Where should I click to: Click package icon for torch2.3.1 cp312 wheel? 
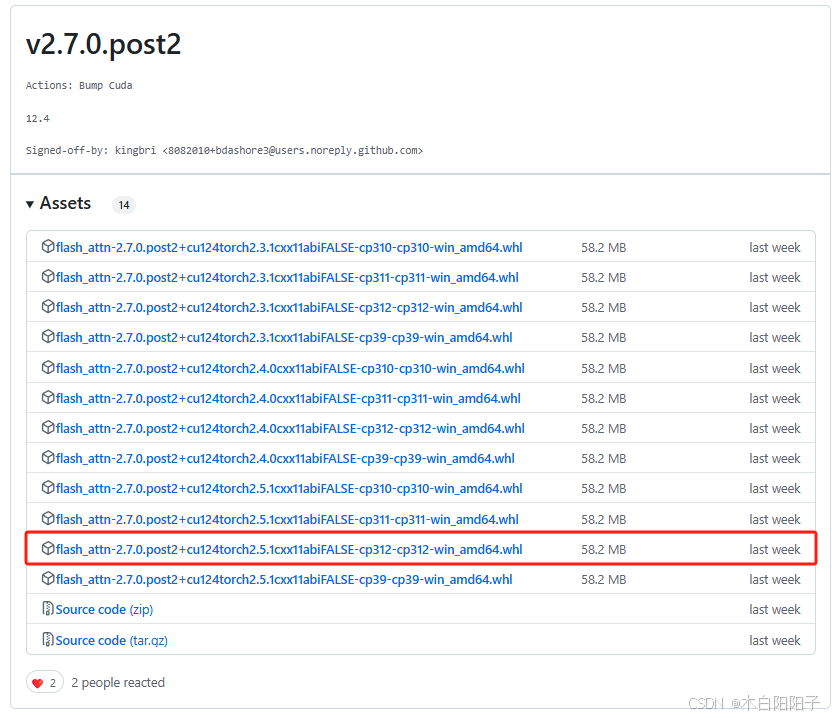tap(48, 306)
